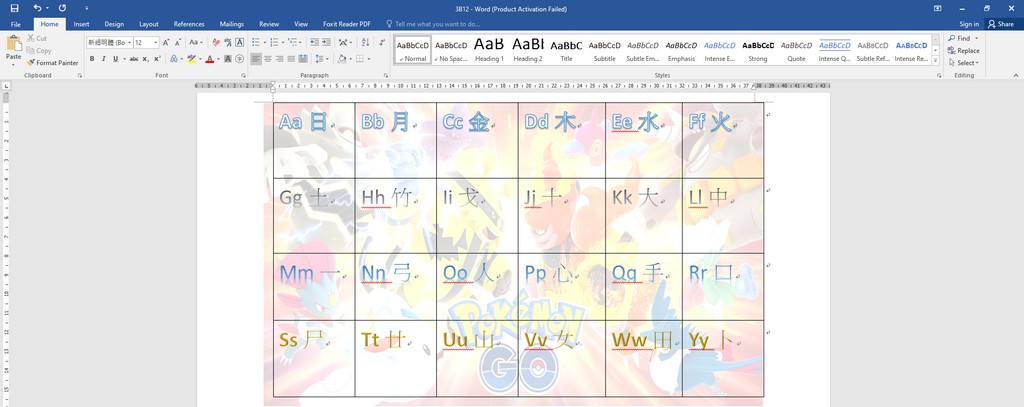
Task: Toggle Strikethrough formatting
Action: (x=134, y=59)
